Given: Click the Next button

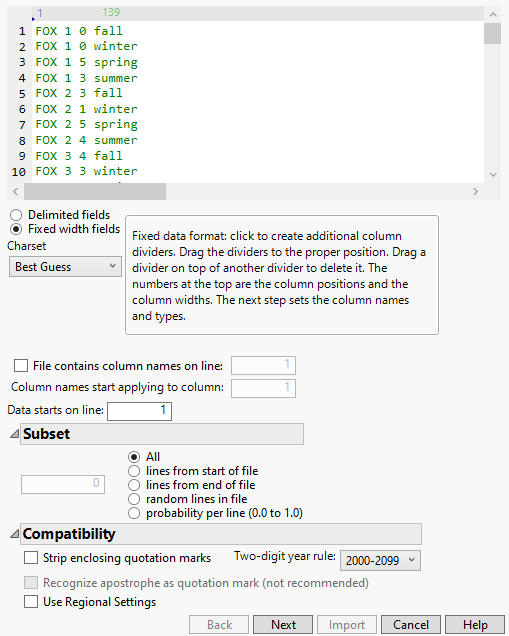Looking at the screenshot, I should coord(283,625).
